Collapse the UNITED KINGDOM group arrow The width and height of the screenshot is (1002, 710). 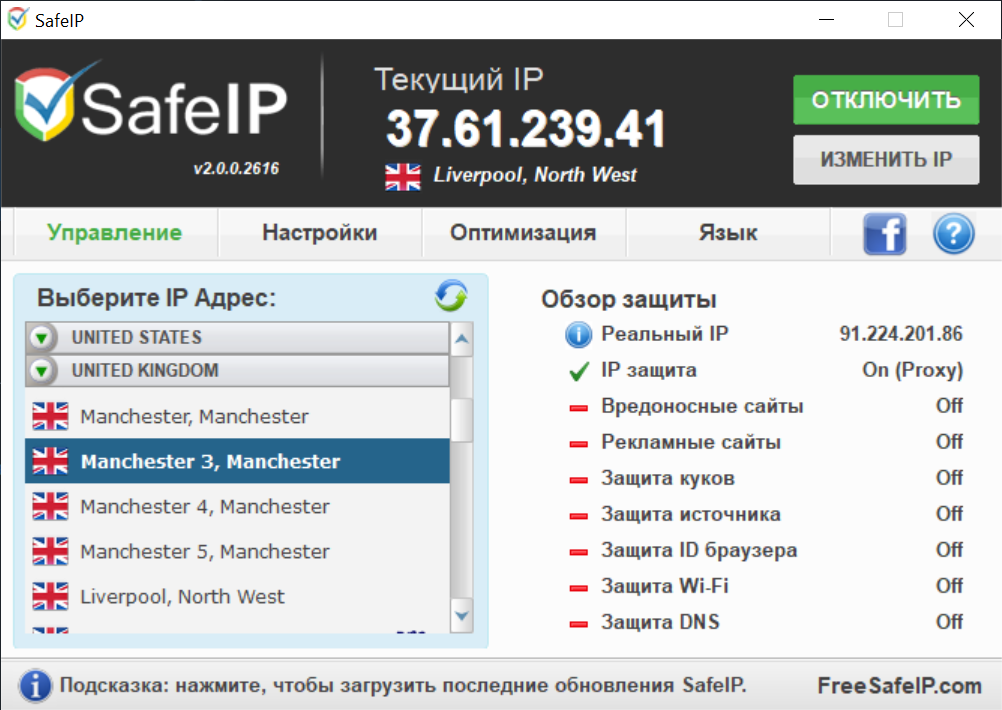point(42,371)
